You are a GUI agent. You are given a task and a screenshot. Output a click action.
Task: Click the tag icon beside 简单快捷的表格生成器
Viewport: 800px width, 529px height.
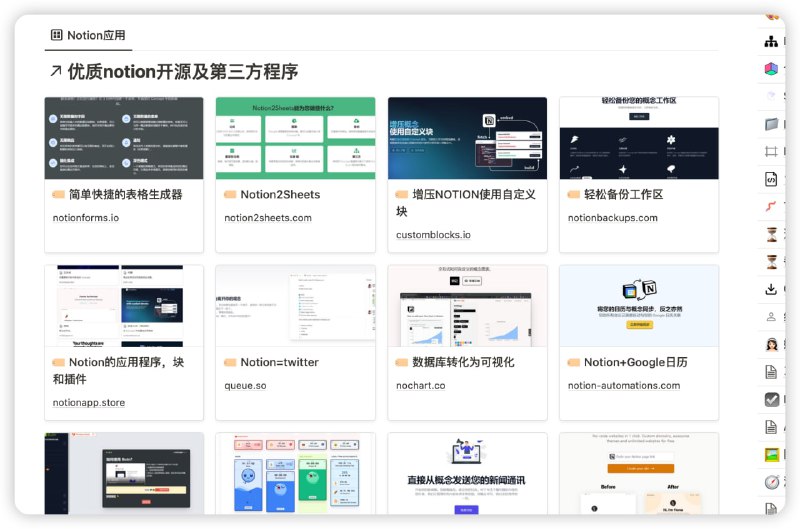coord(59,194)
